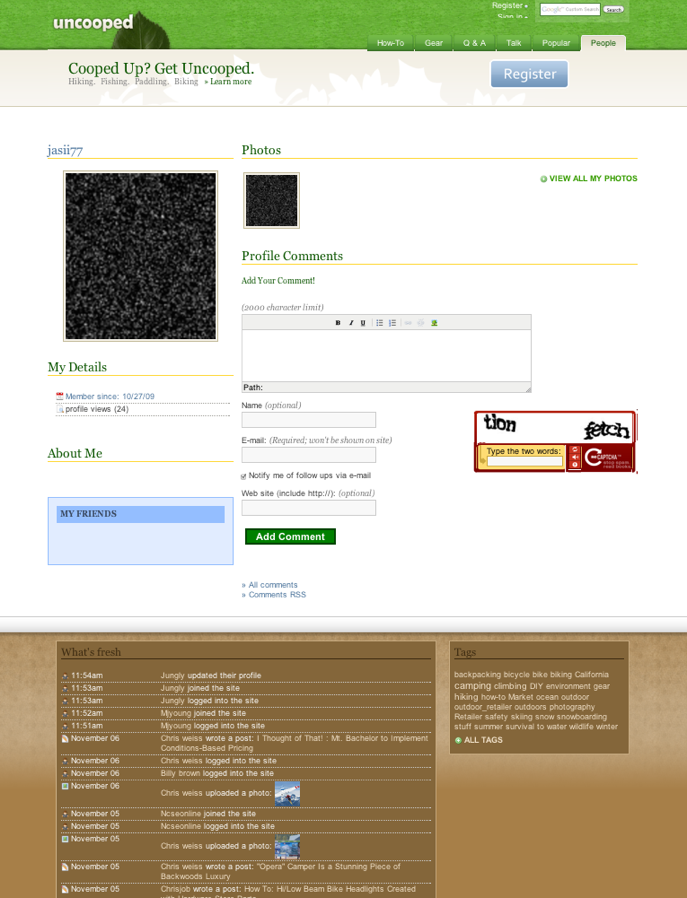Click the snowboarding tag
687x898 pixels.
(582, 717)
